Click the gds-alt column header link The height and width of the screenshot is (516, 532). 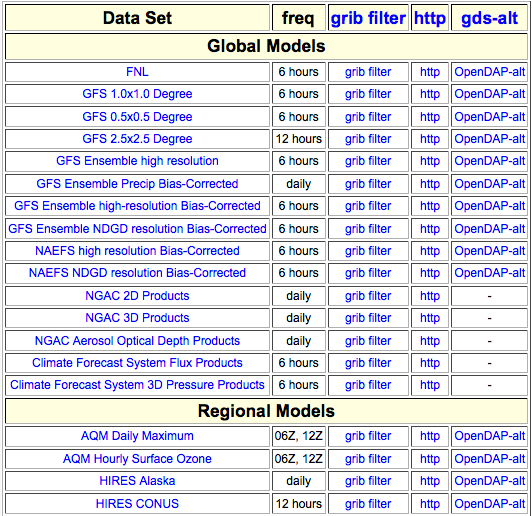tap(489, 18)
